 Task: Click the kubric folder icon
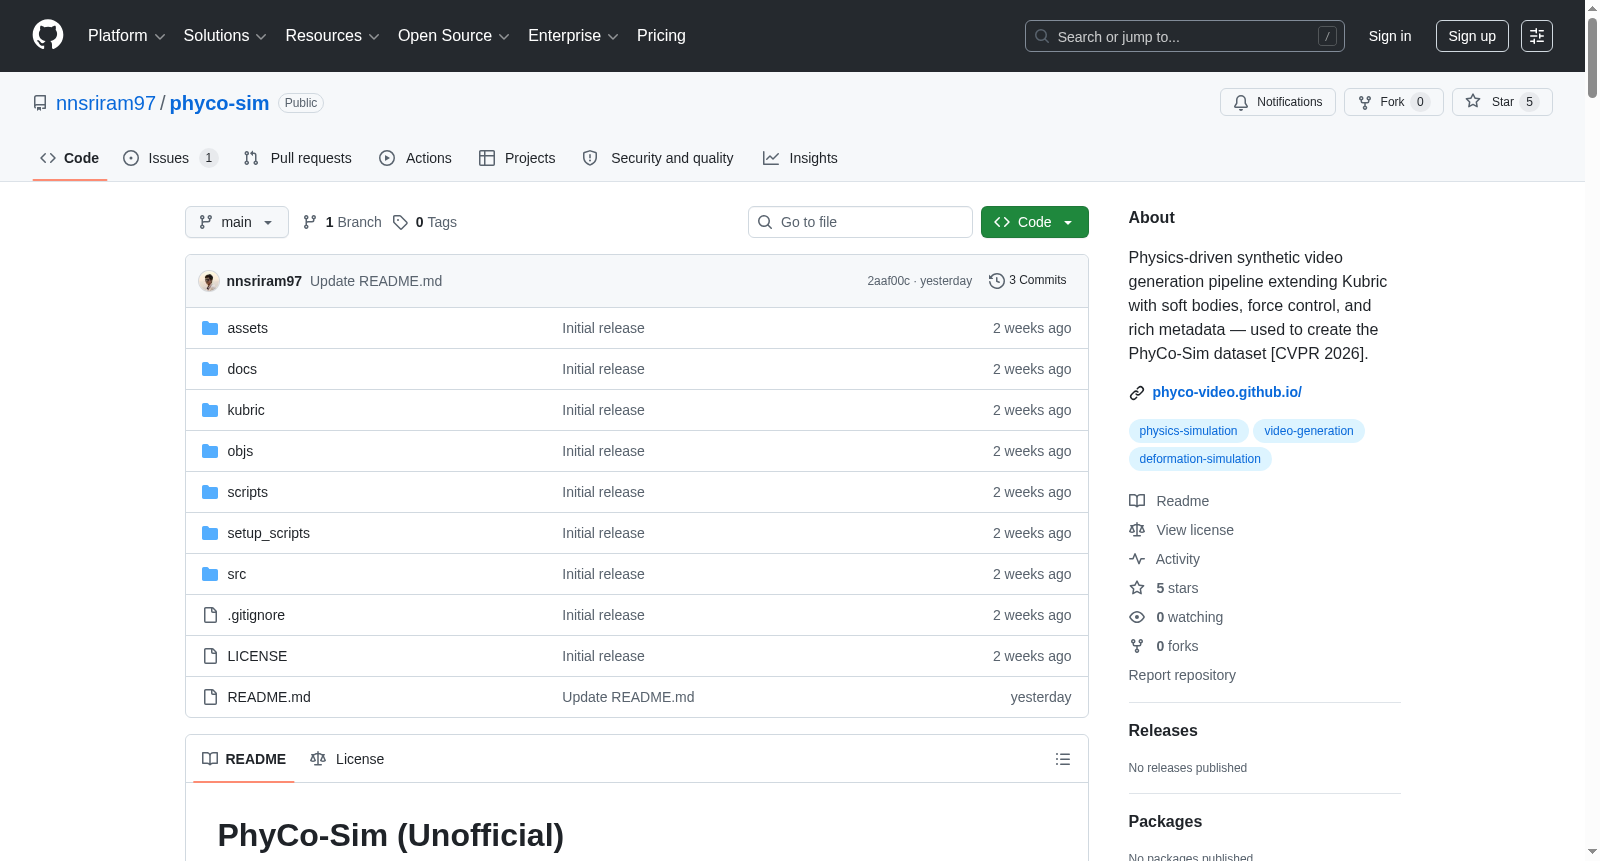tap(210, 410)
